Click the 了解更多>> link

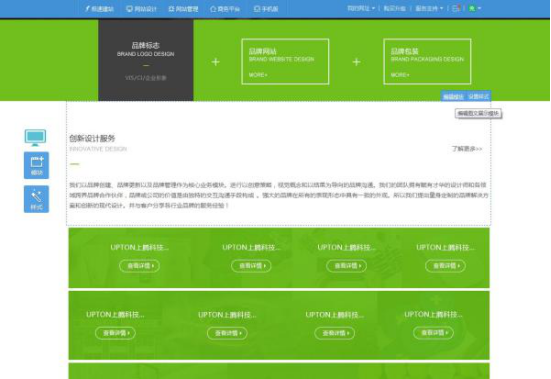467,149
